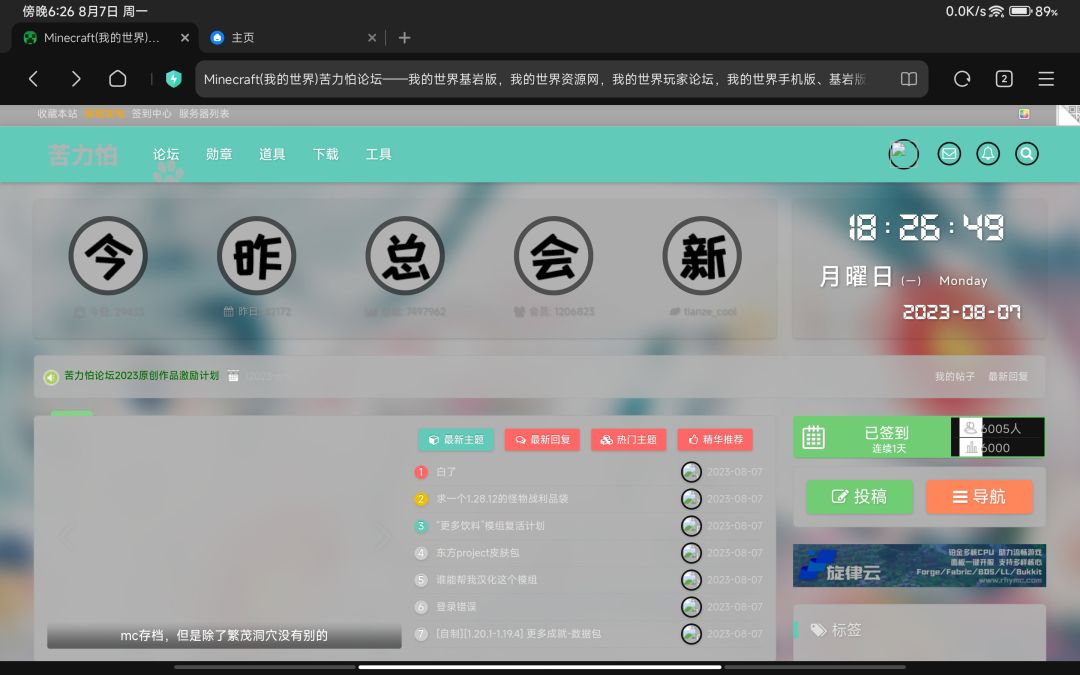The width and height of the screenshot is (1080, 675).
Task: Click the 导航 navigation button
Action: point(979,497)
